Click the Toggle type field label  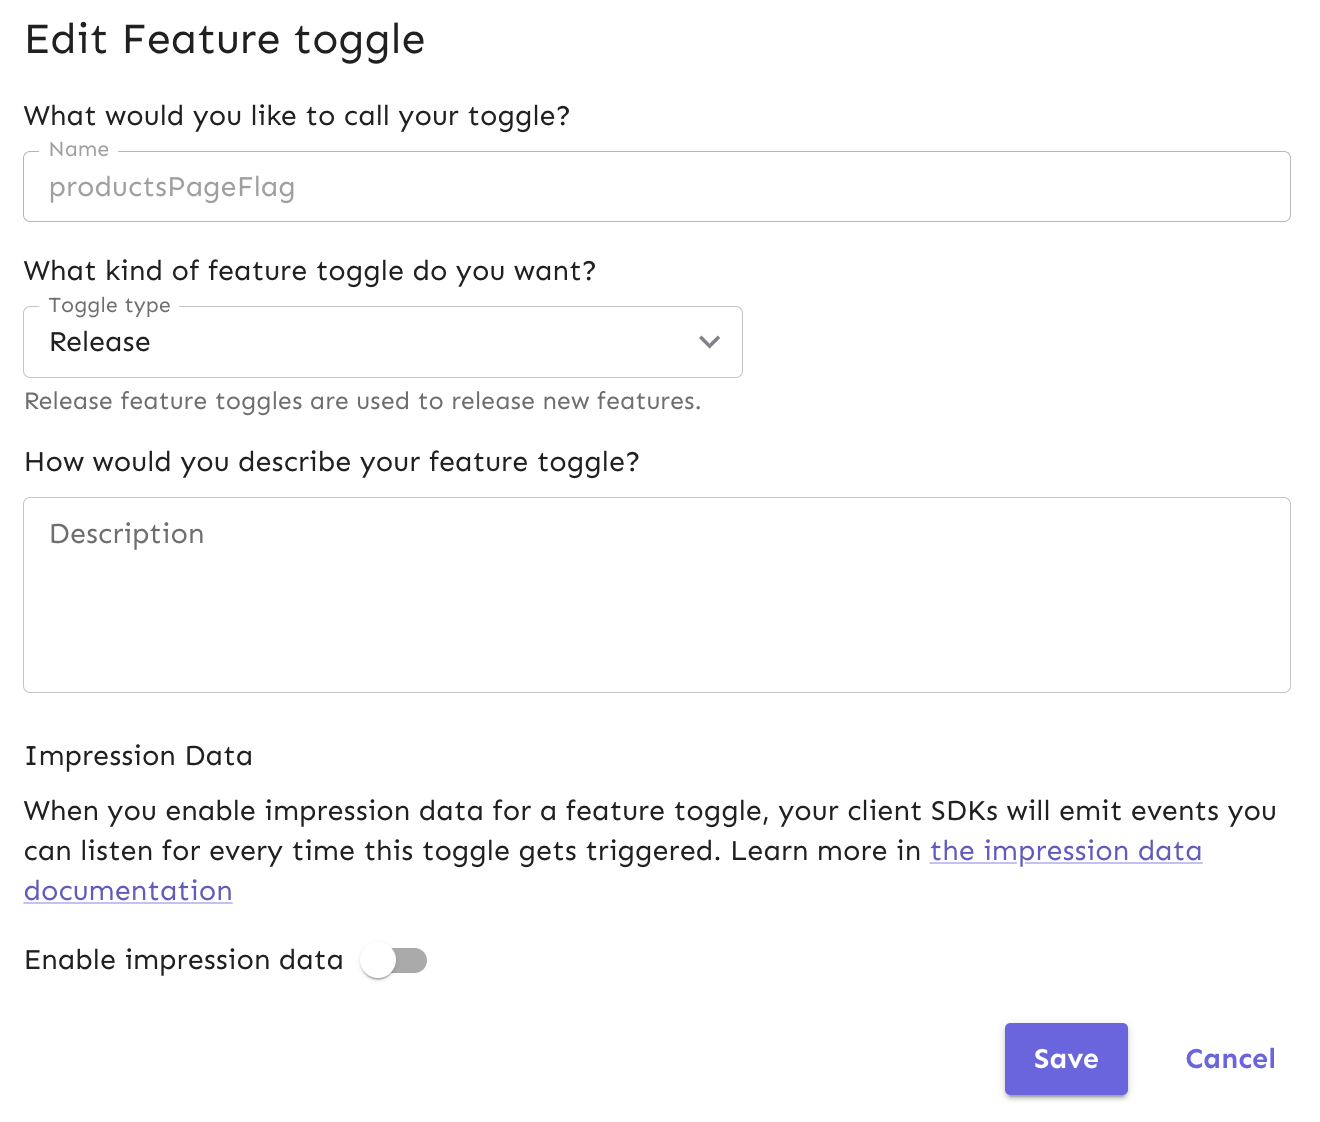pyautogui.click(x=107, y=306)
